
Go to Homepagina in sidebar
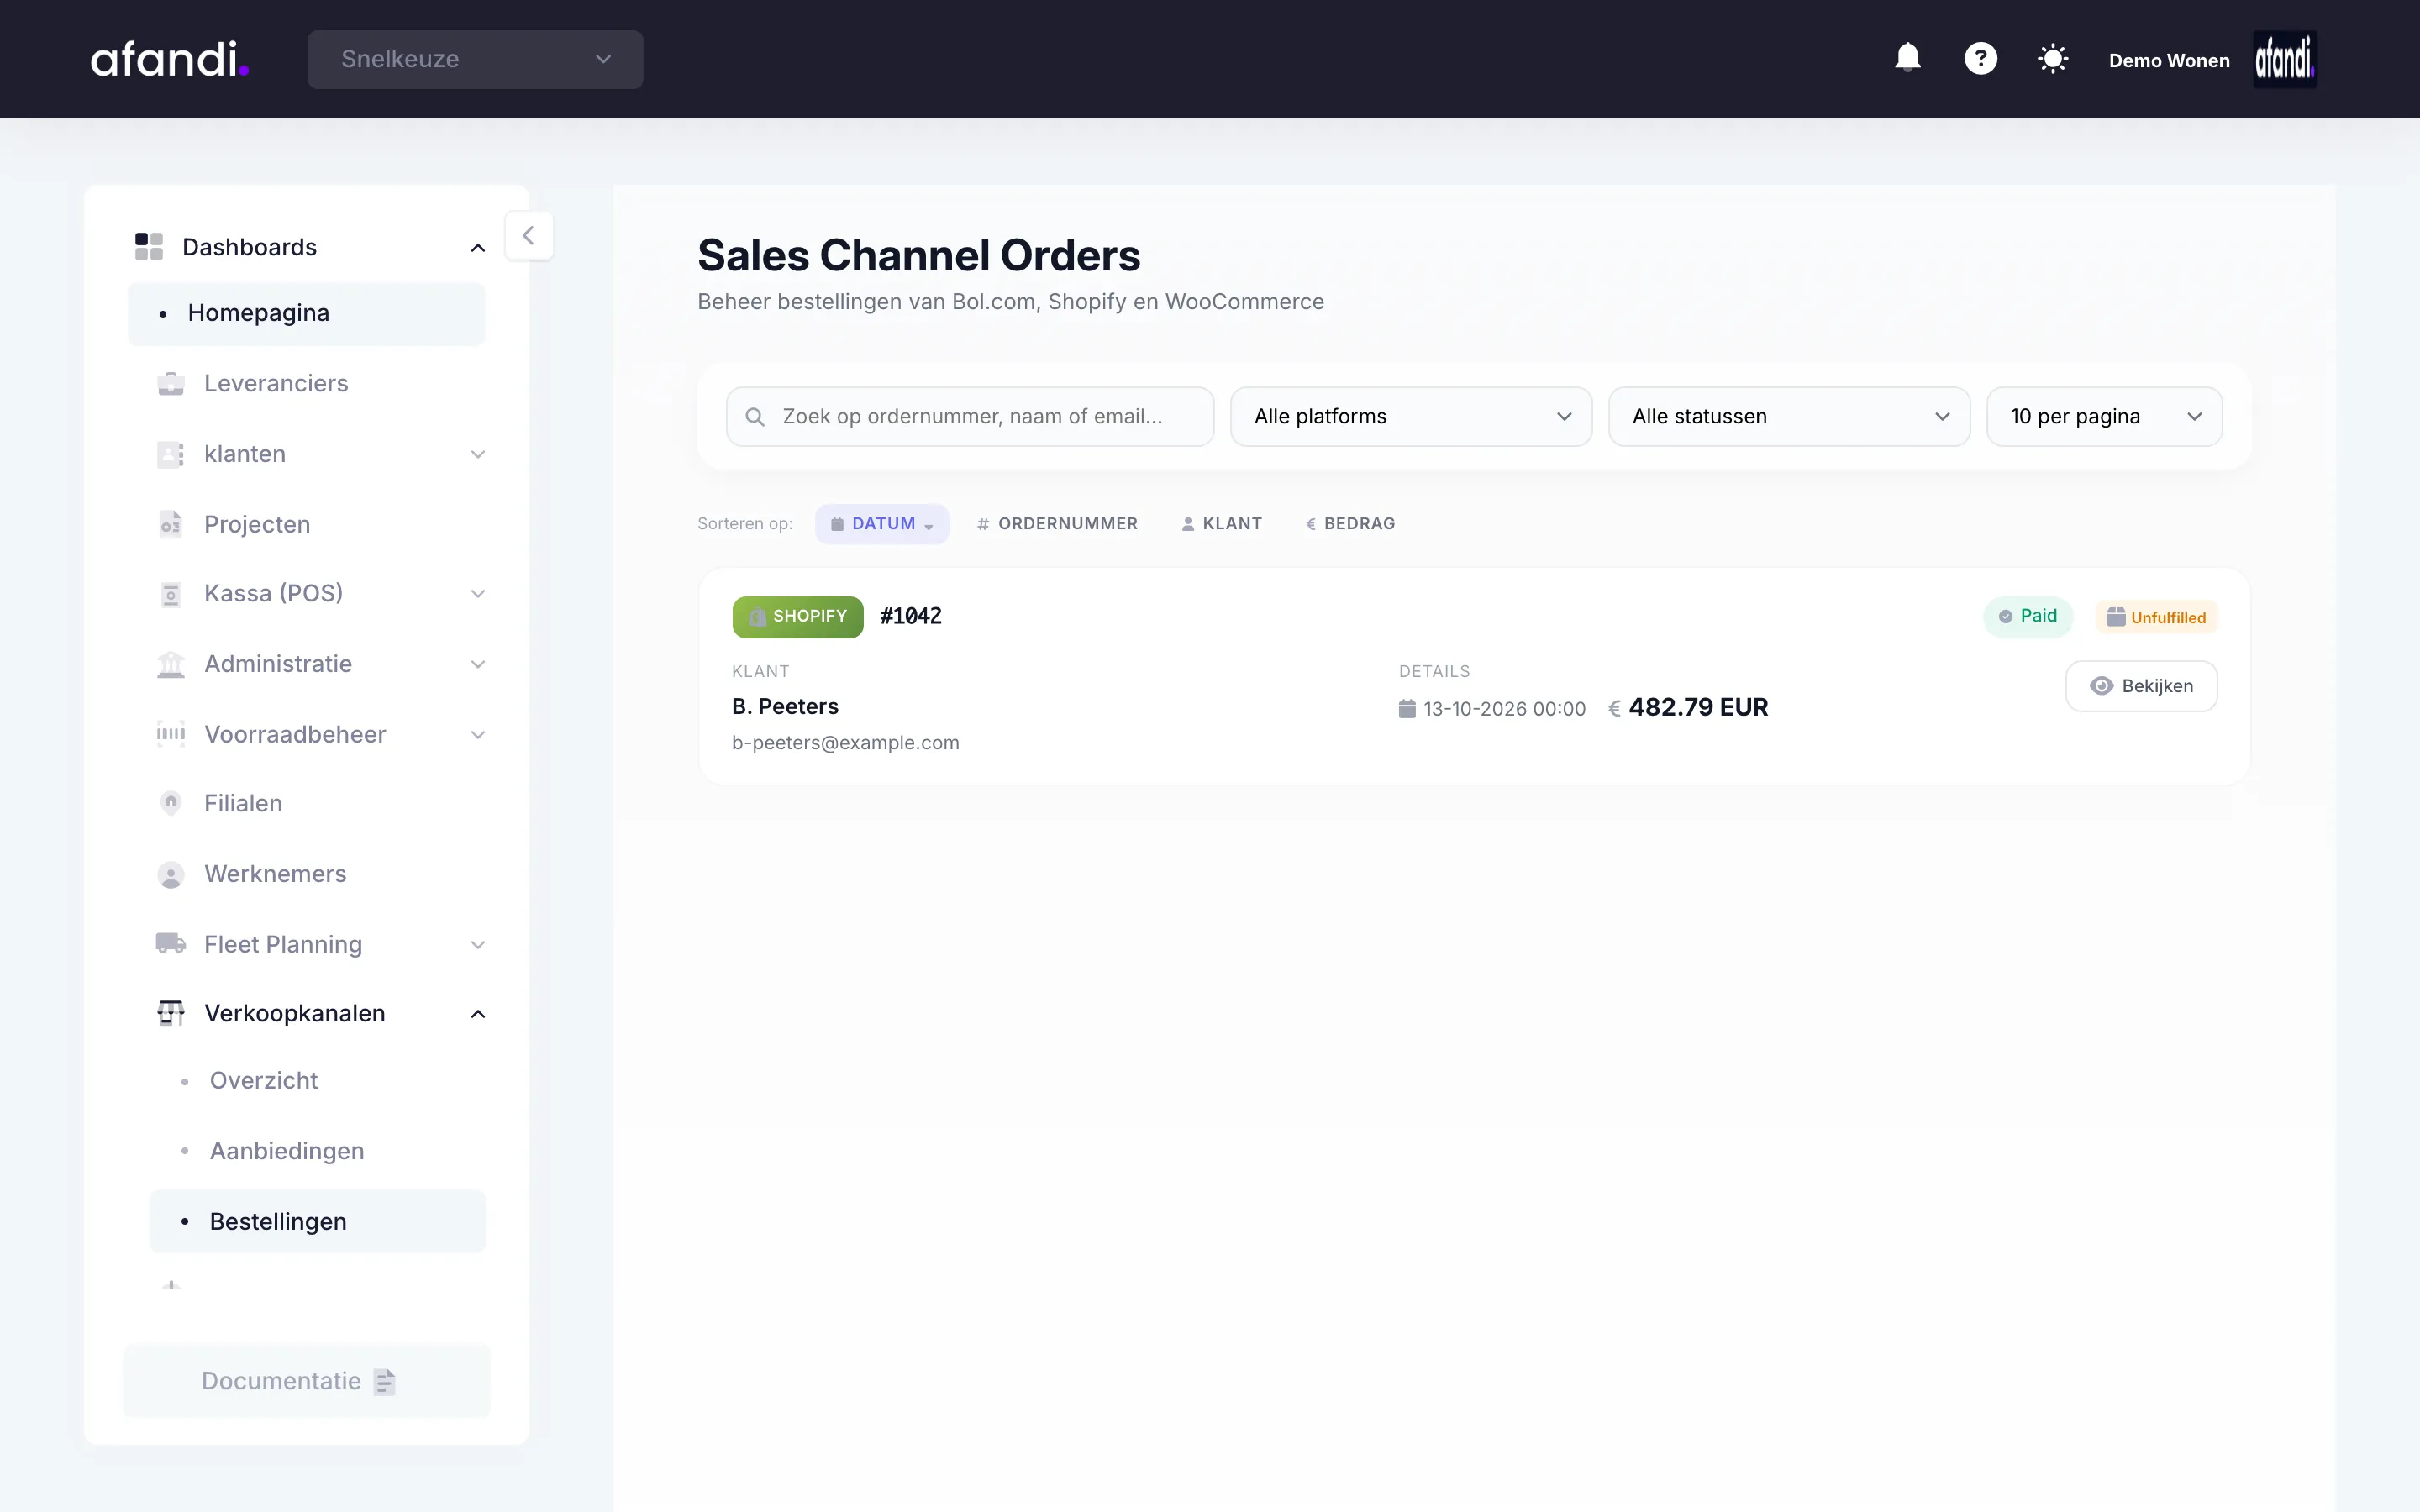tap(307, 313)
